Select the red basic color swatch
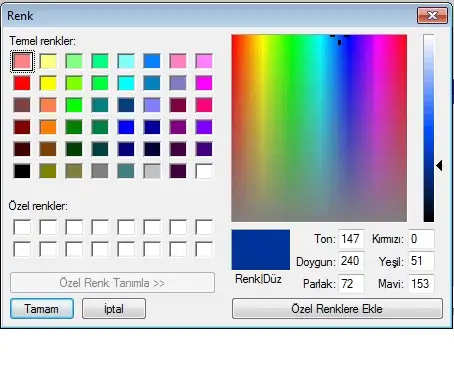The width and height of the screenshot is (454, 378). (22, 83)
